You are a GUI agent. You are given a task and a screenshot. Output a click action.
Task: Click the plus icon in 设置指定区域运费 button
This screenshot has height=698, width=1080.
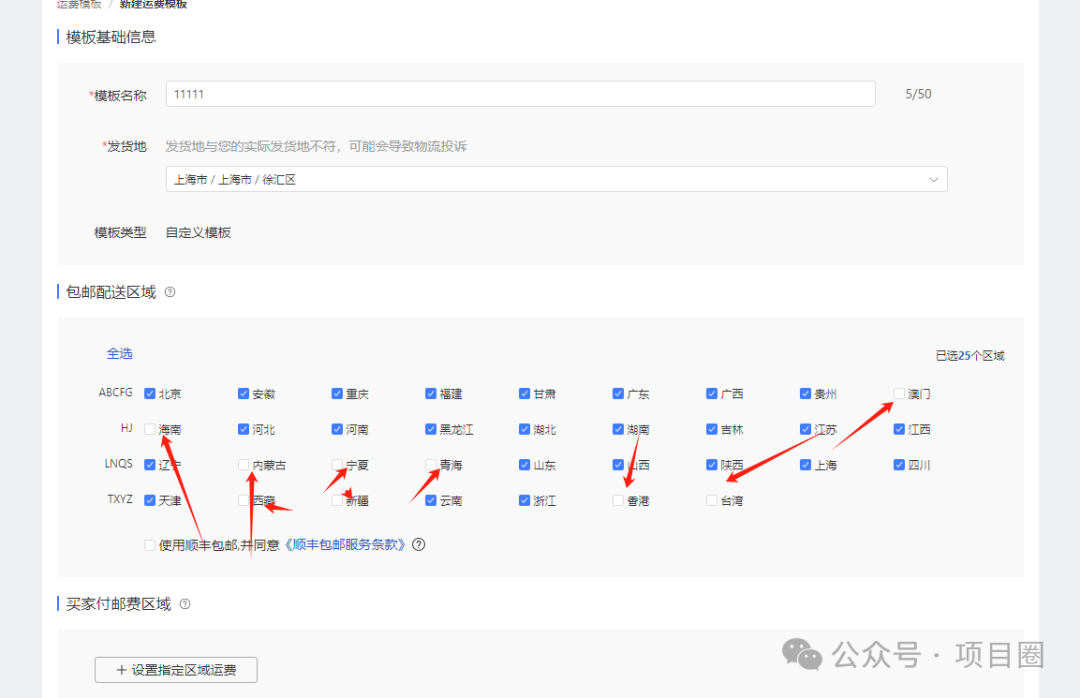[122, 670]
